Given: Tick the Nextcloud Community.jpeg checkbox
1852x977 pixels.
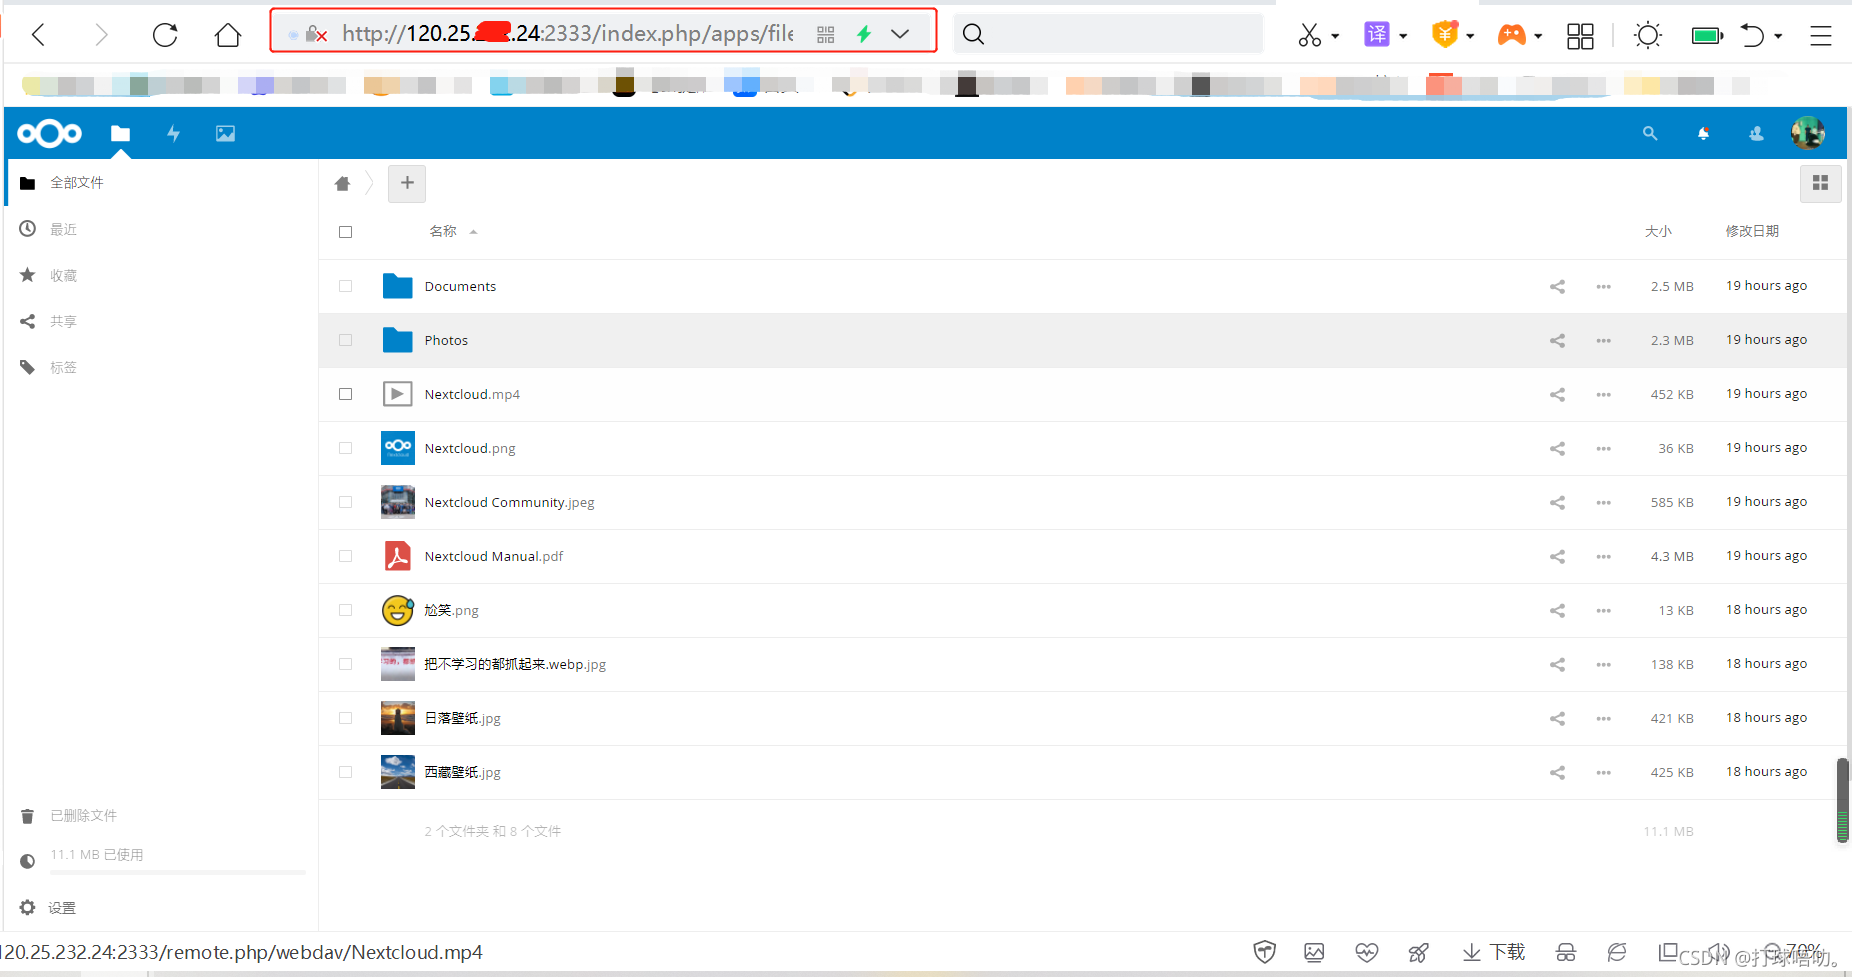Looking at the screenshot, I should (346, 502).
